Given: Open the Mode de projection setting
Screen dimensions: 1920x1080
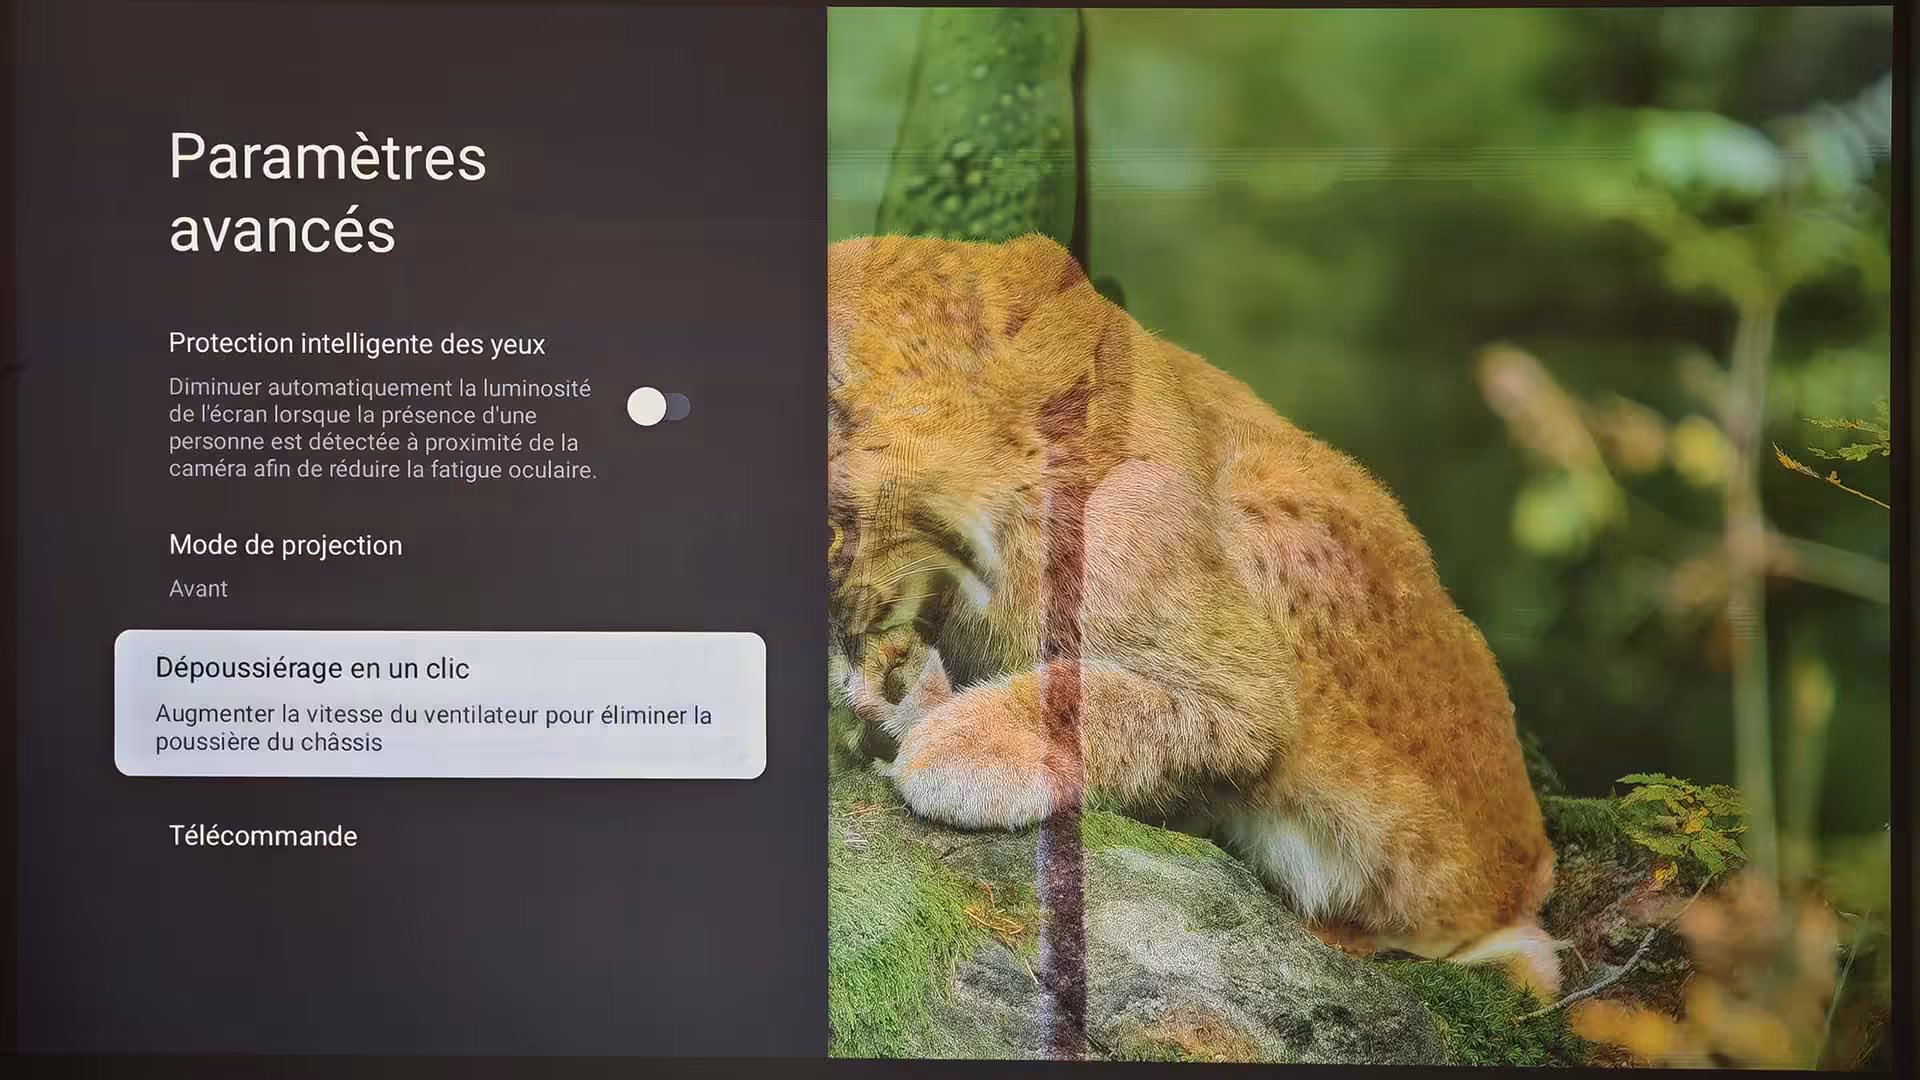Looking at the screenshot, I should click(285, 545).
